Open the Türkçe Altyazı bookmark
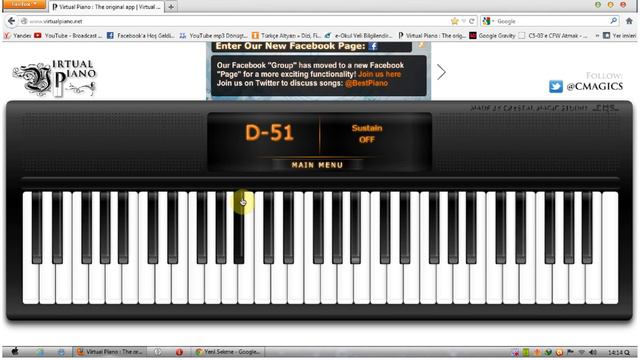640x360 pixels. [286, 36]
